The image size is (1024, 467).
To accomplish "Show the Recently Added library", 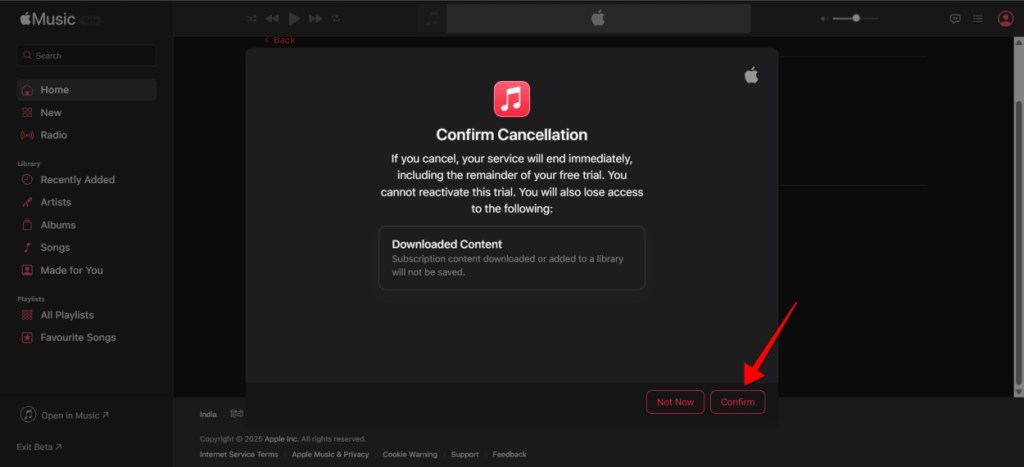I will (87, 180).
